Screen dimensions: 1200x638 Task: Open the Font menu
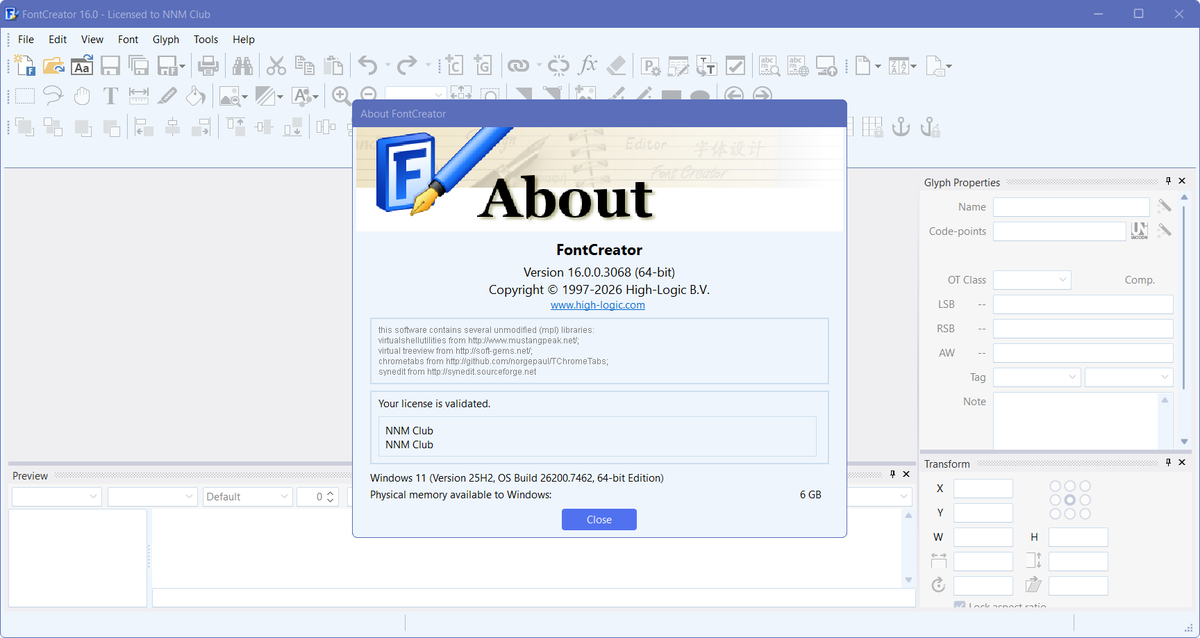pos(128,39)
